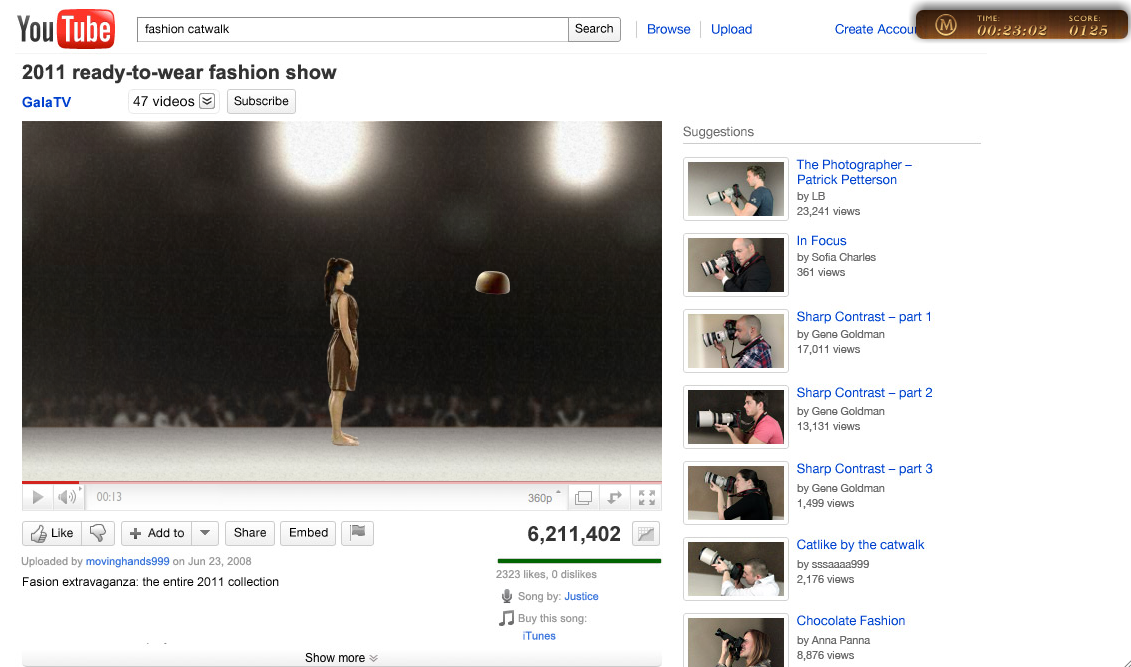1131x667 pixels.
Task: Toggle the pop-out player size icon
Action: coord(583,497)
